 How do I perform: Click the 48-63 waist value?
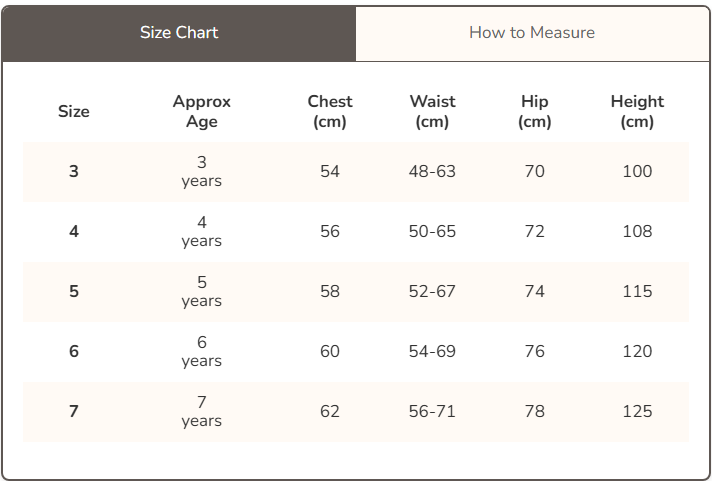click(432, 172)
